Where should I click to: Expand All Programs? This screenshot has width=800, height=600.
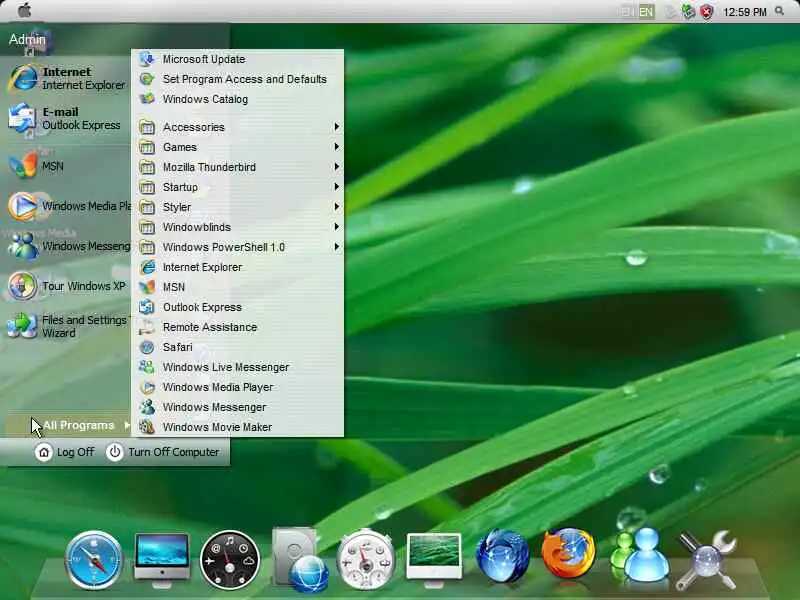tap(68, 425)
